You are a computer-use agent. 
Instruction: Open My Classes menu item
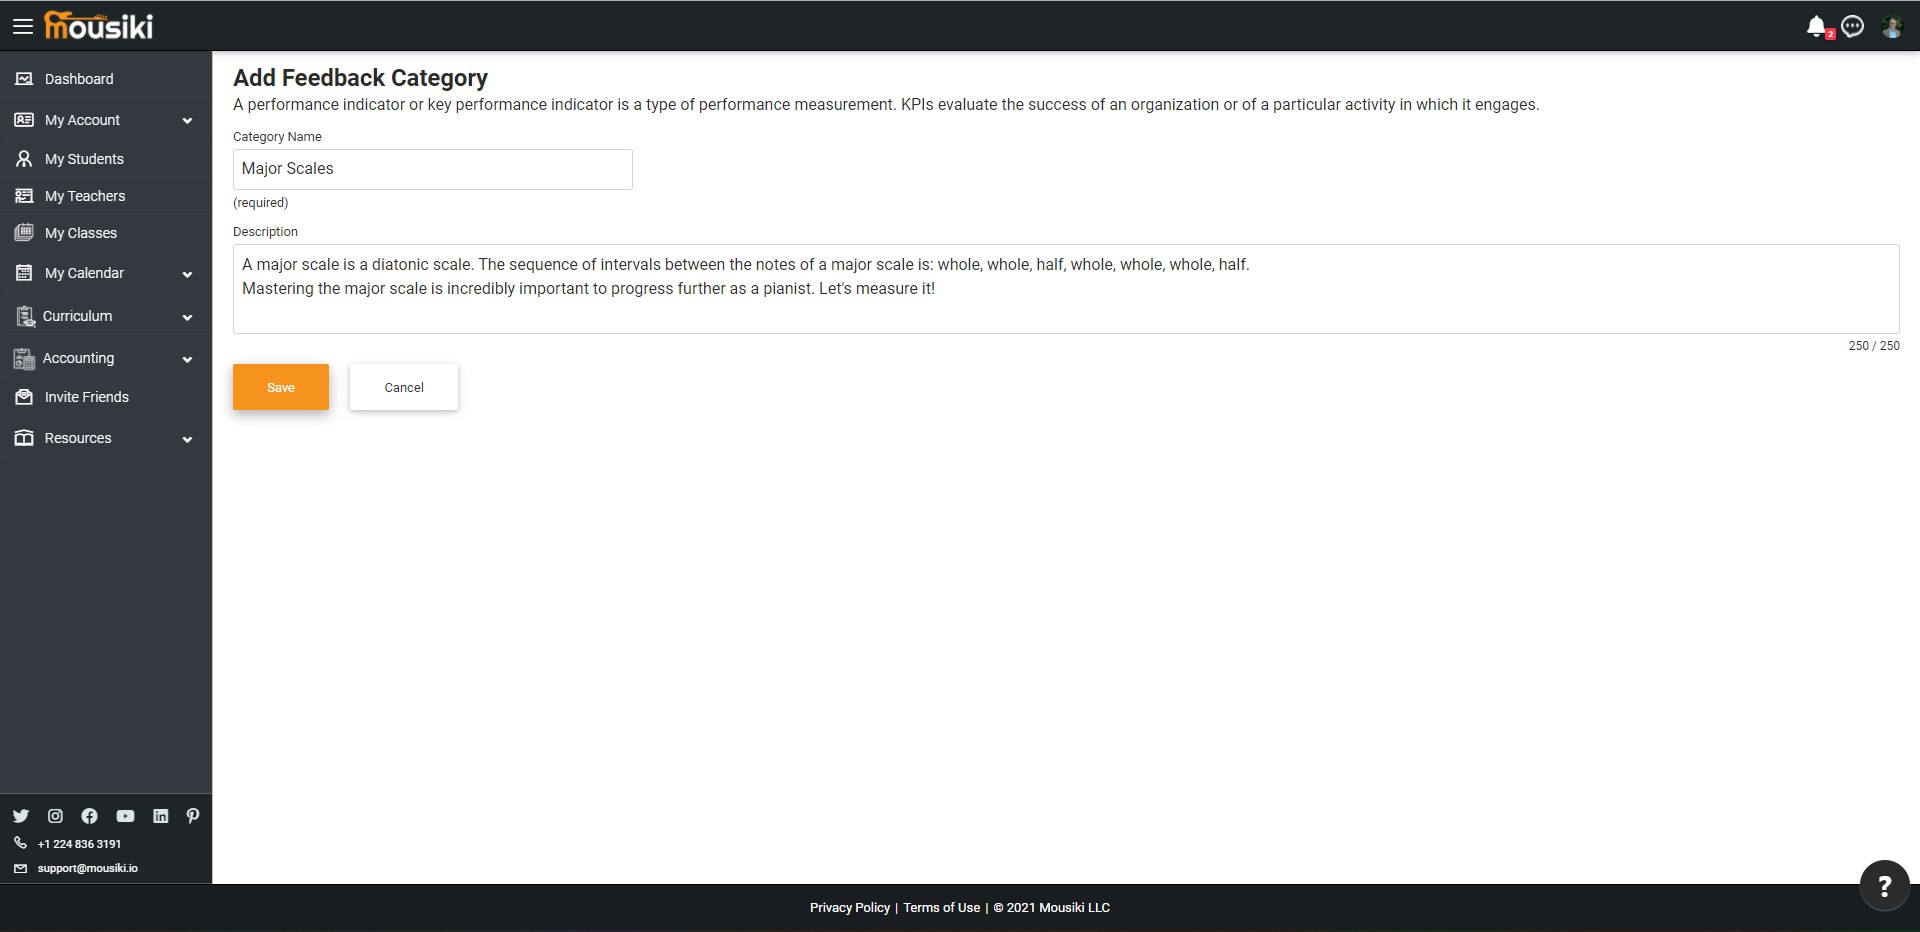(x=81, y=233)
